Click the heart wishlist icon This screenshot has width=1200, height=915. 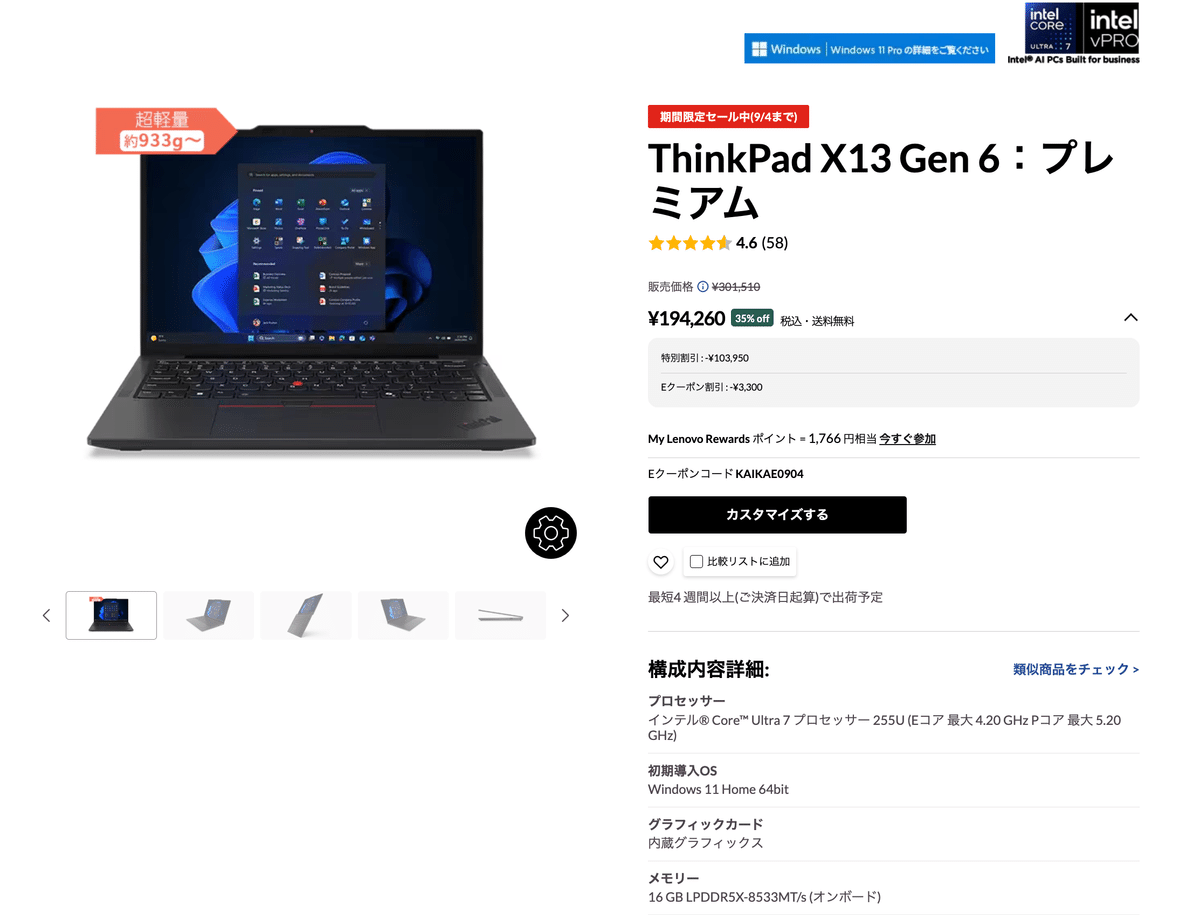661,562
